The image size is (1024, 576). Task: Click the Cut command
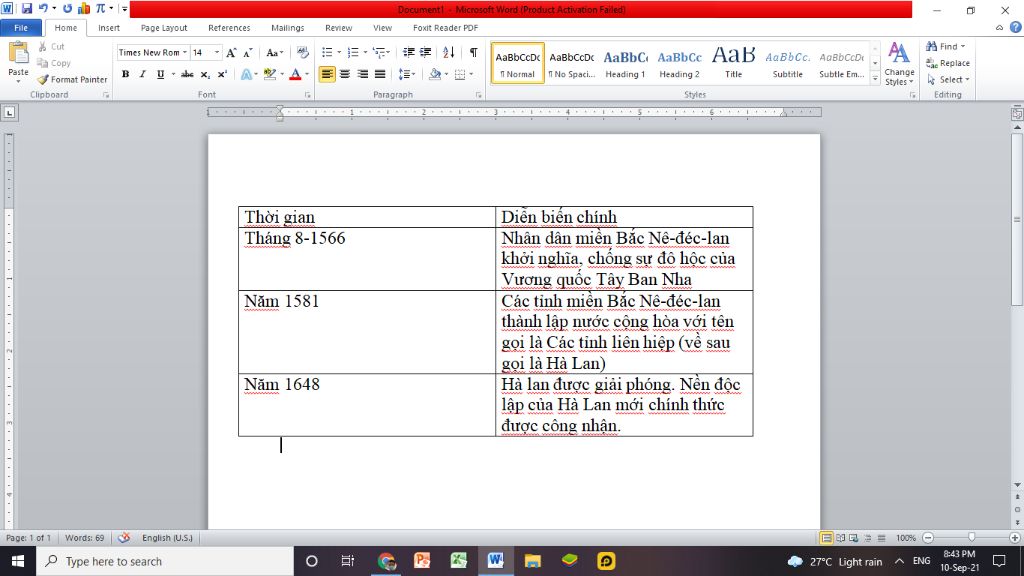click(51, 46)
